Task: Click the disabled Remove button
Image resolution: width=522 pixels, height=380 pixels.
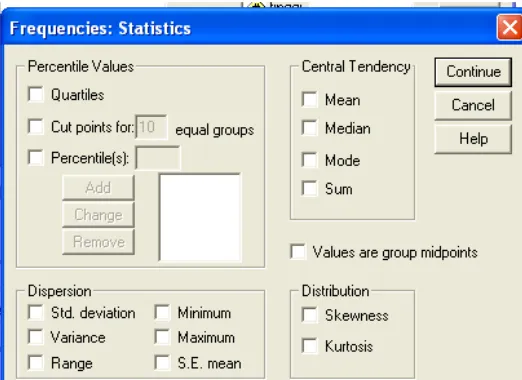Action: [98, 242]
